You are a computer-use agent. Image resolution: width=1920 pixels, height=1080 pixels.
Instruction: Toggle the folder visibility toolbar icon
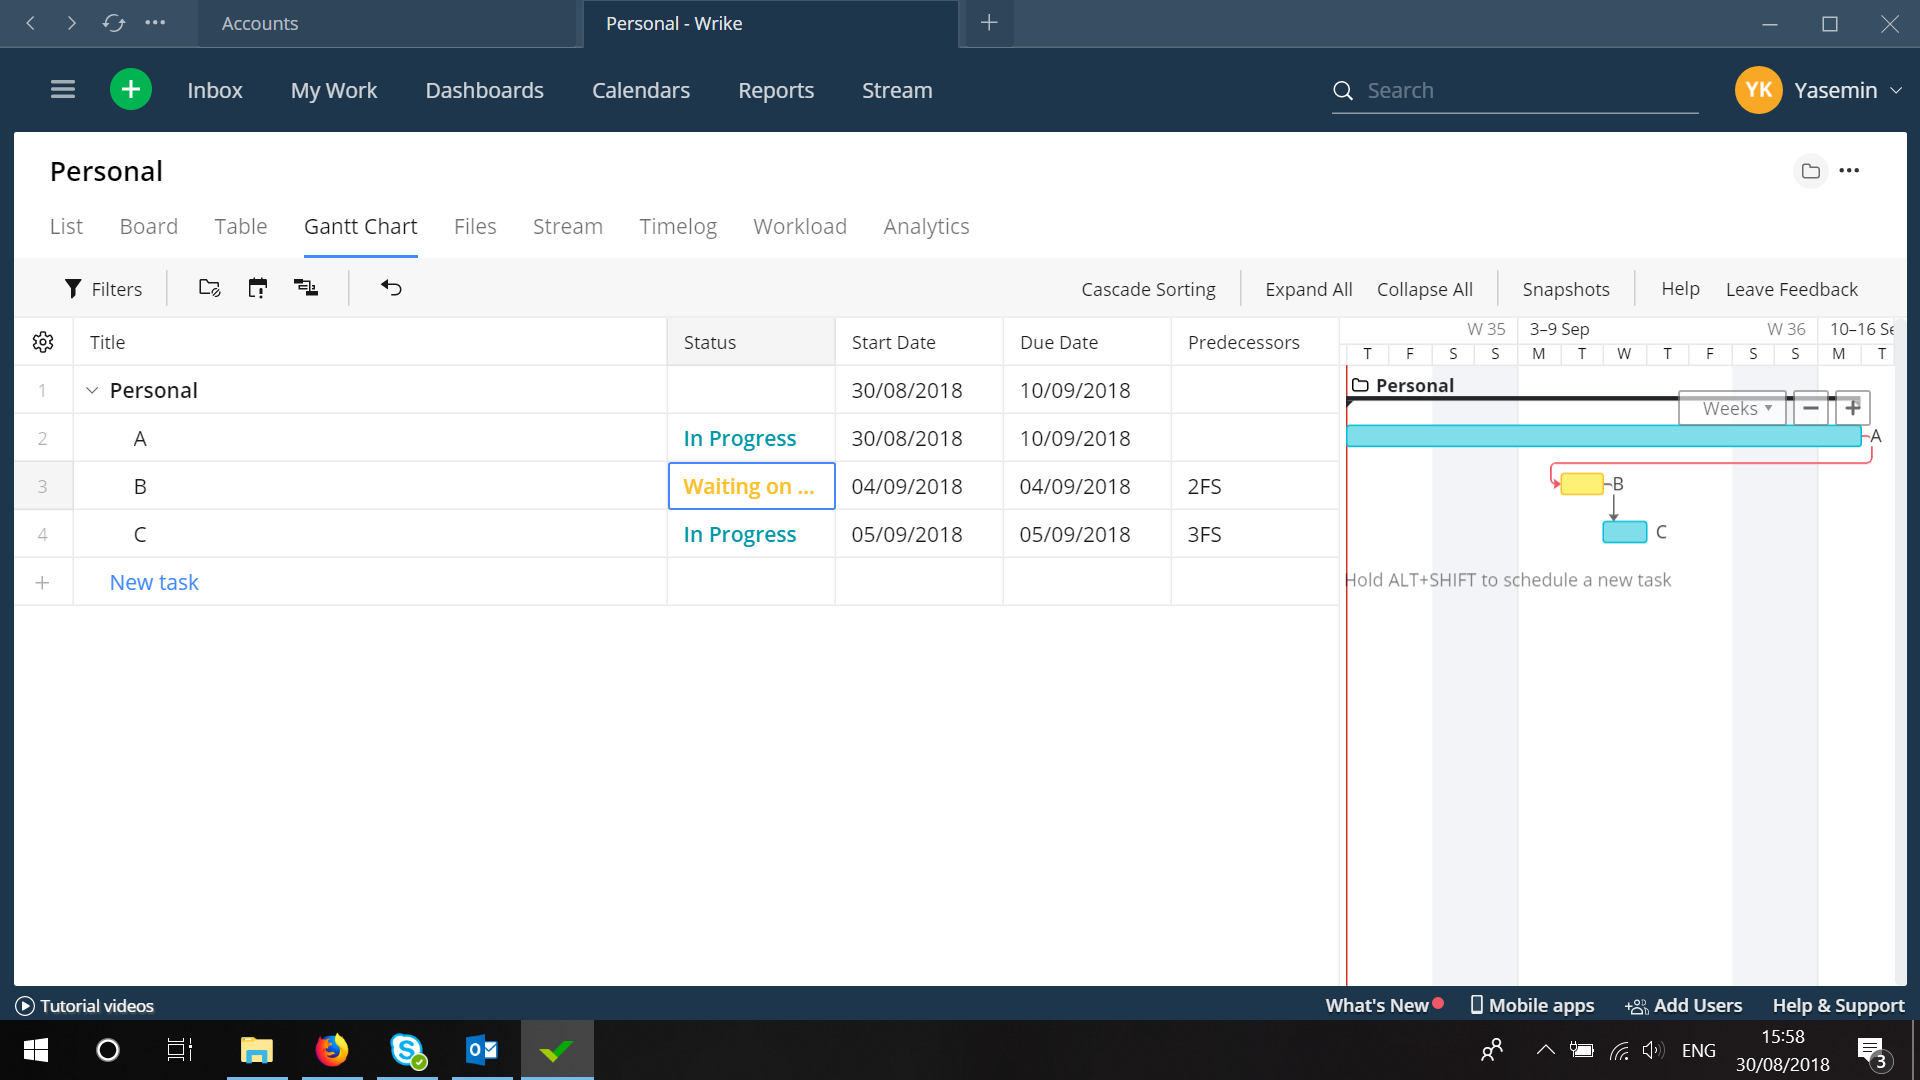click(209, 288)
